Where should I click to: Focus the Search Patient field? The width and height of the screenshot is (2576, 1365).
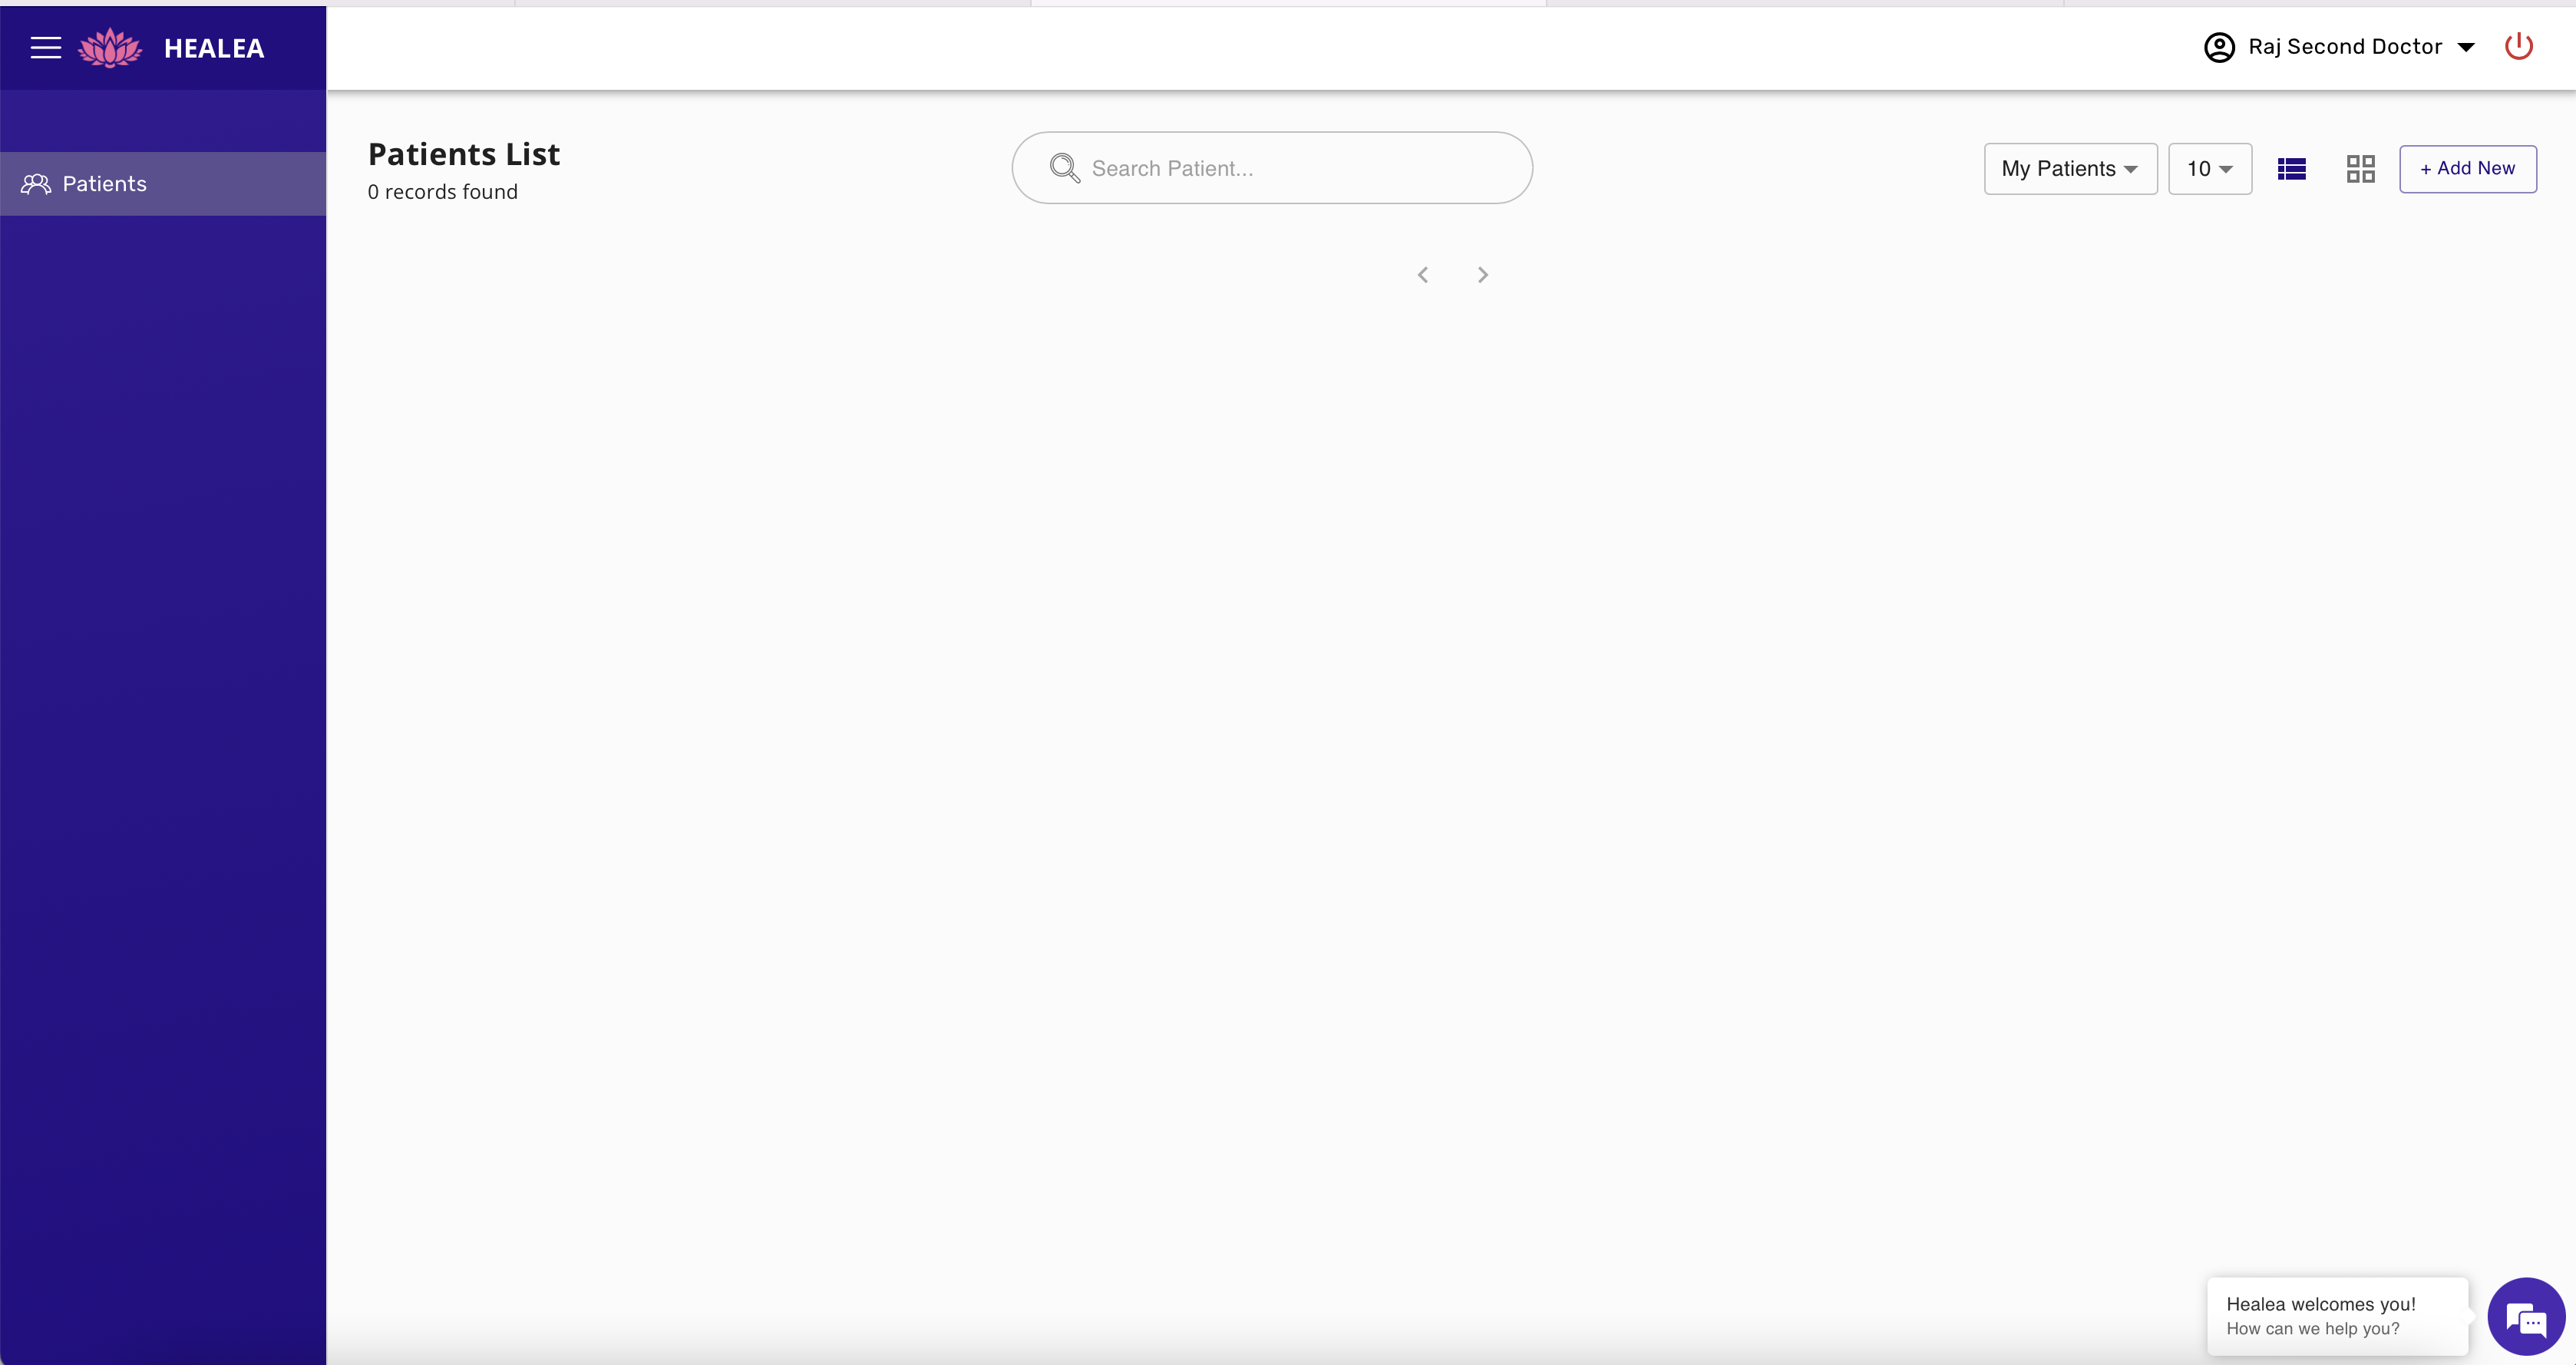pyautogui.click(x=1272, y=168)
